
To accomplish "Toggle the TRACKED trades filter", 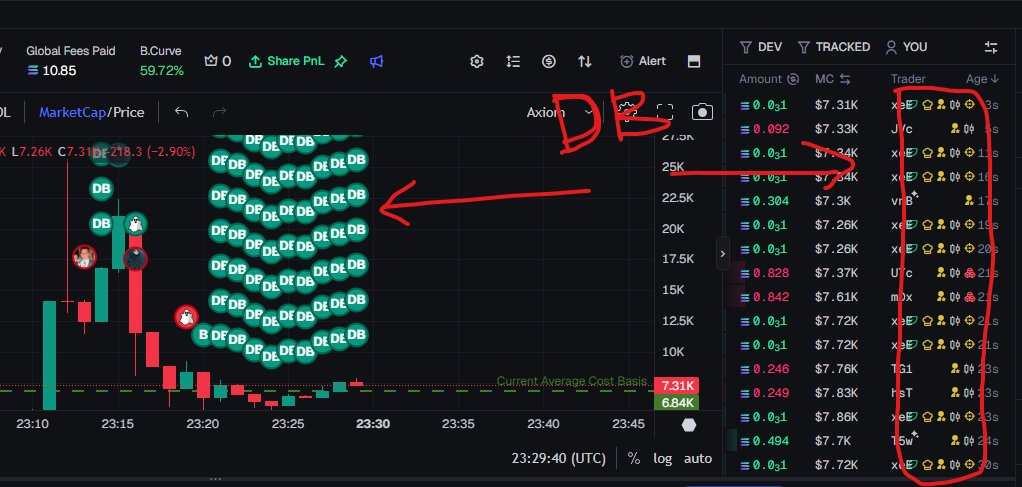I will point(834,47).
